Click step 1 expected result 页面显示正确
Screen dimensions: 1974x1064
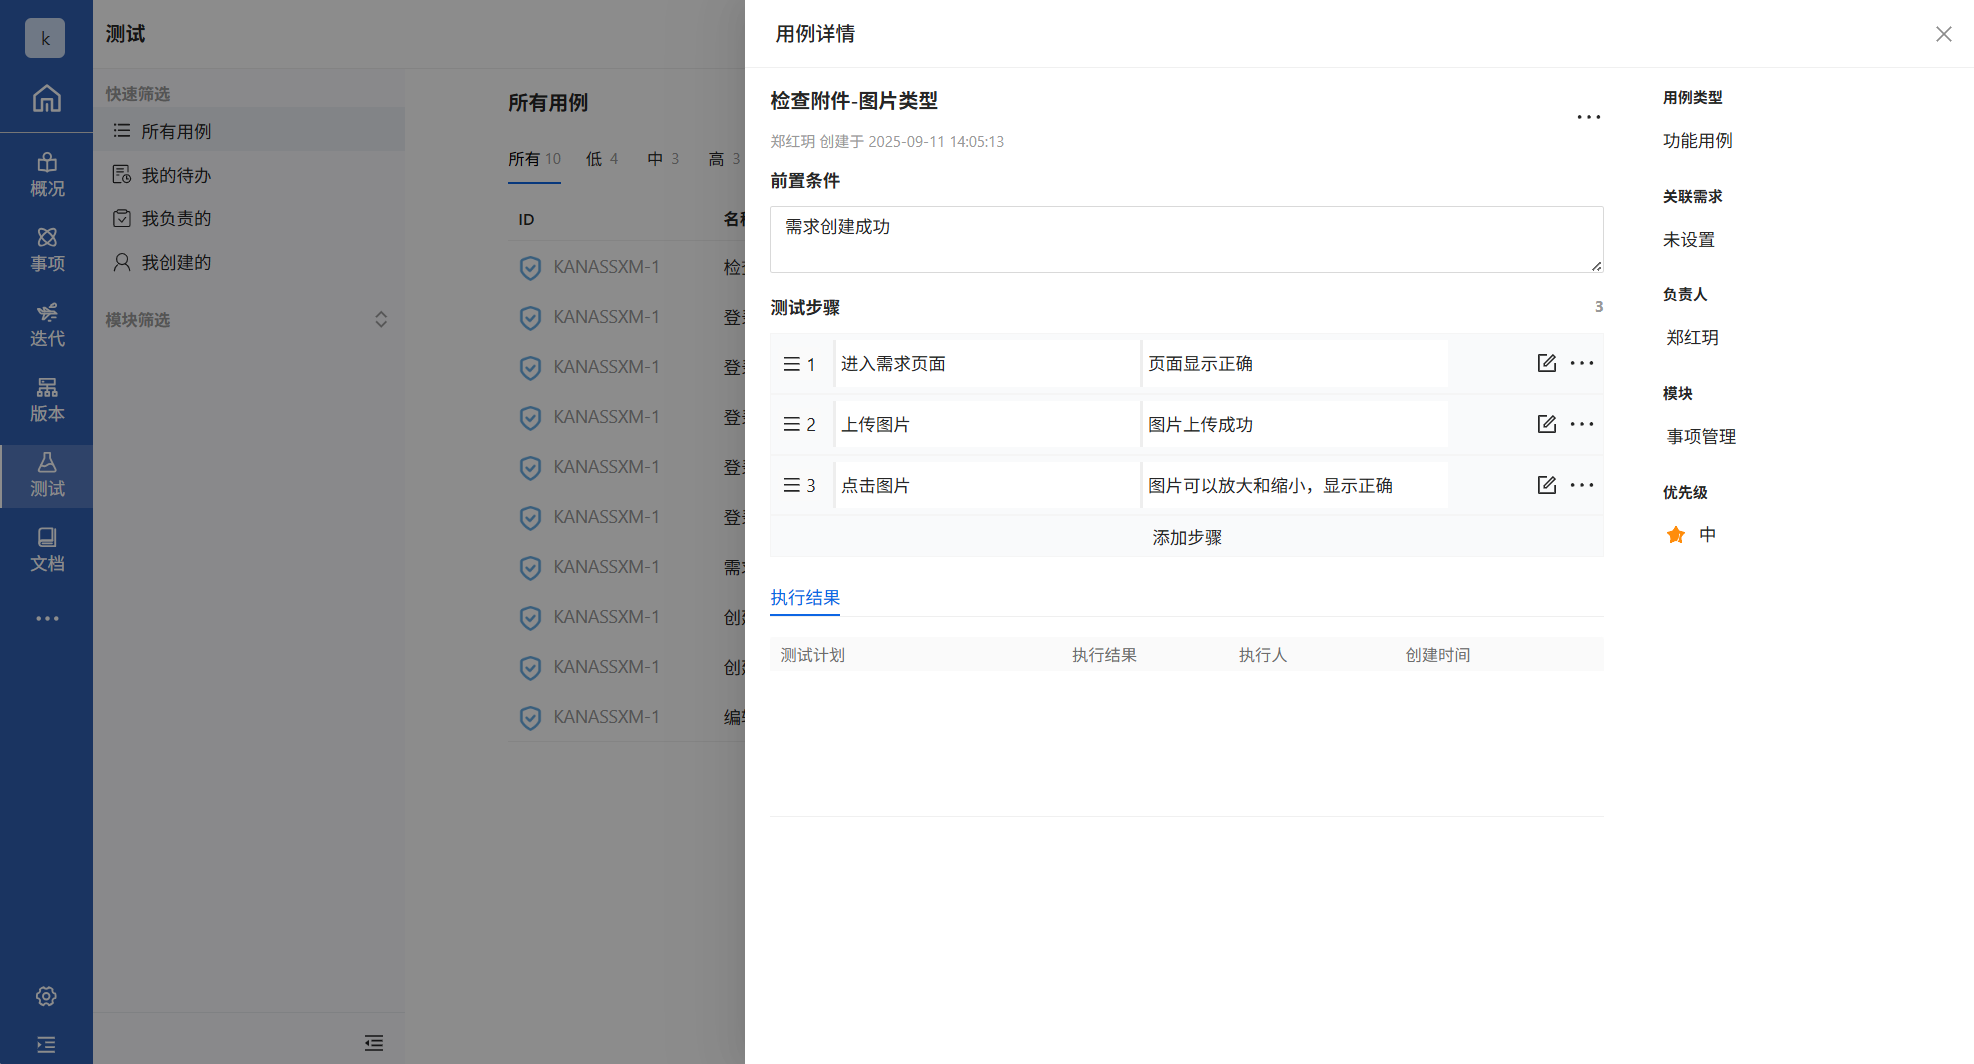click(1294, 364)
